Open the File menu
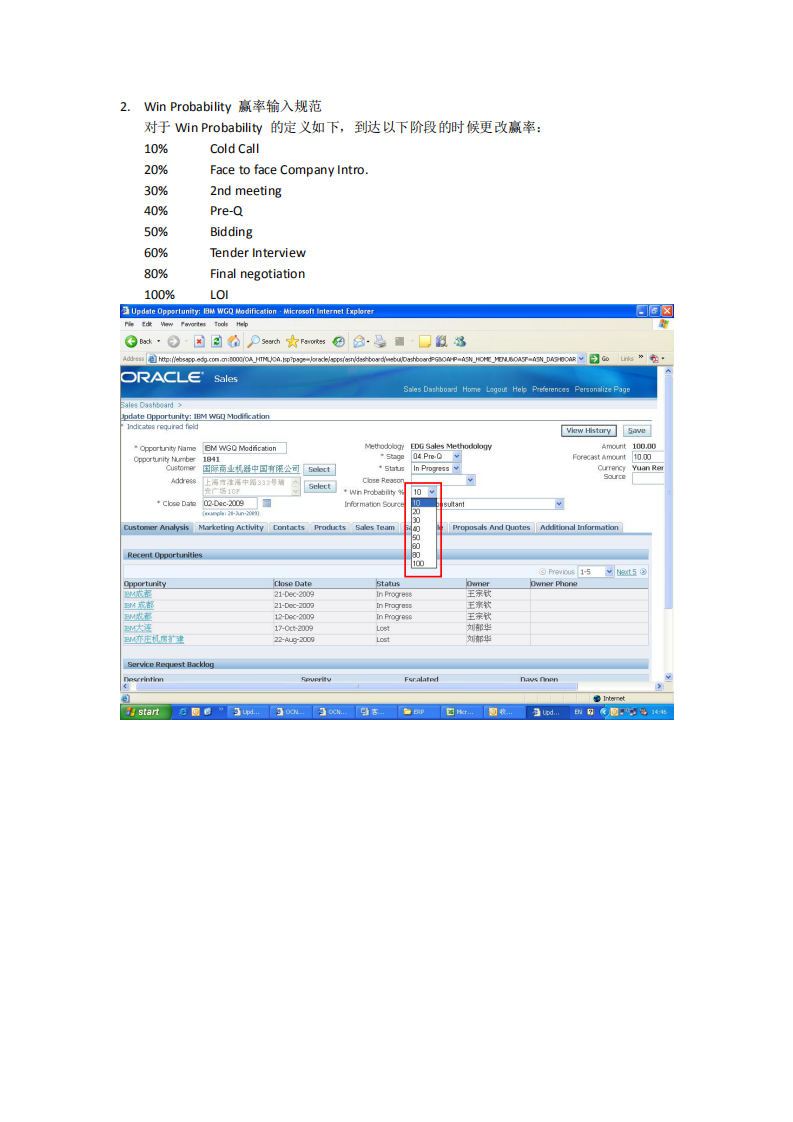The width and height of the screenshot is (793, 1122). click(130, 324)
